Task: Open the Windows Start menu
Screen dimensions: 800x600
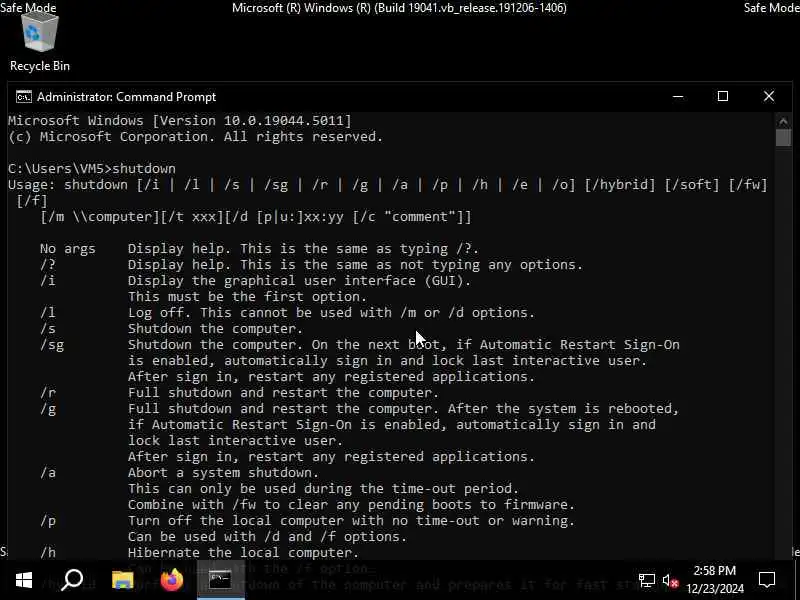Action: pos(24,580)
